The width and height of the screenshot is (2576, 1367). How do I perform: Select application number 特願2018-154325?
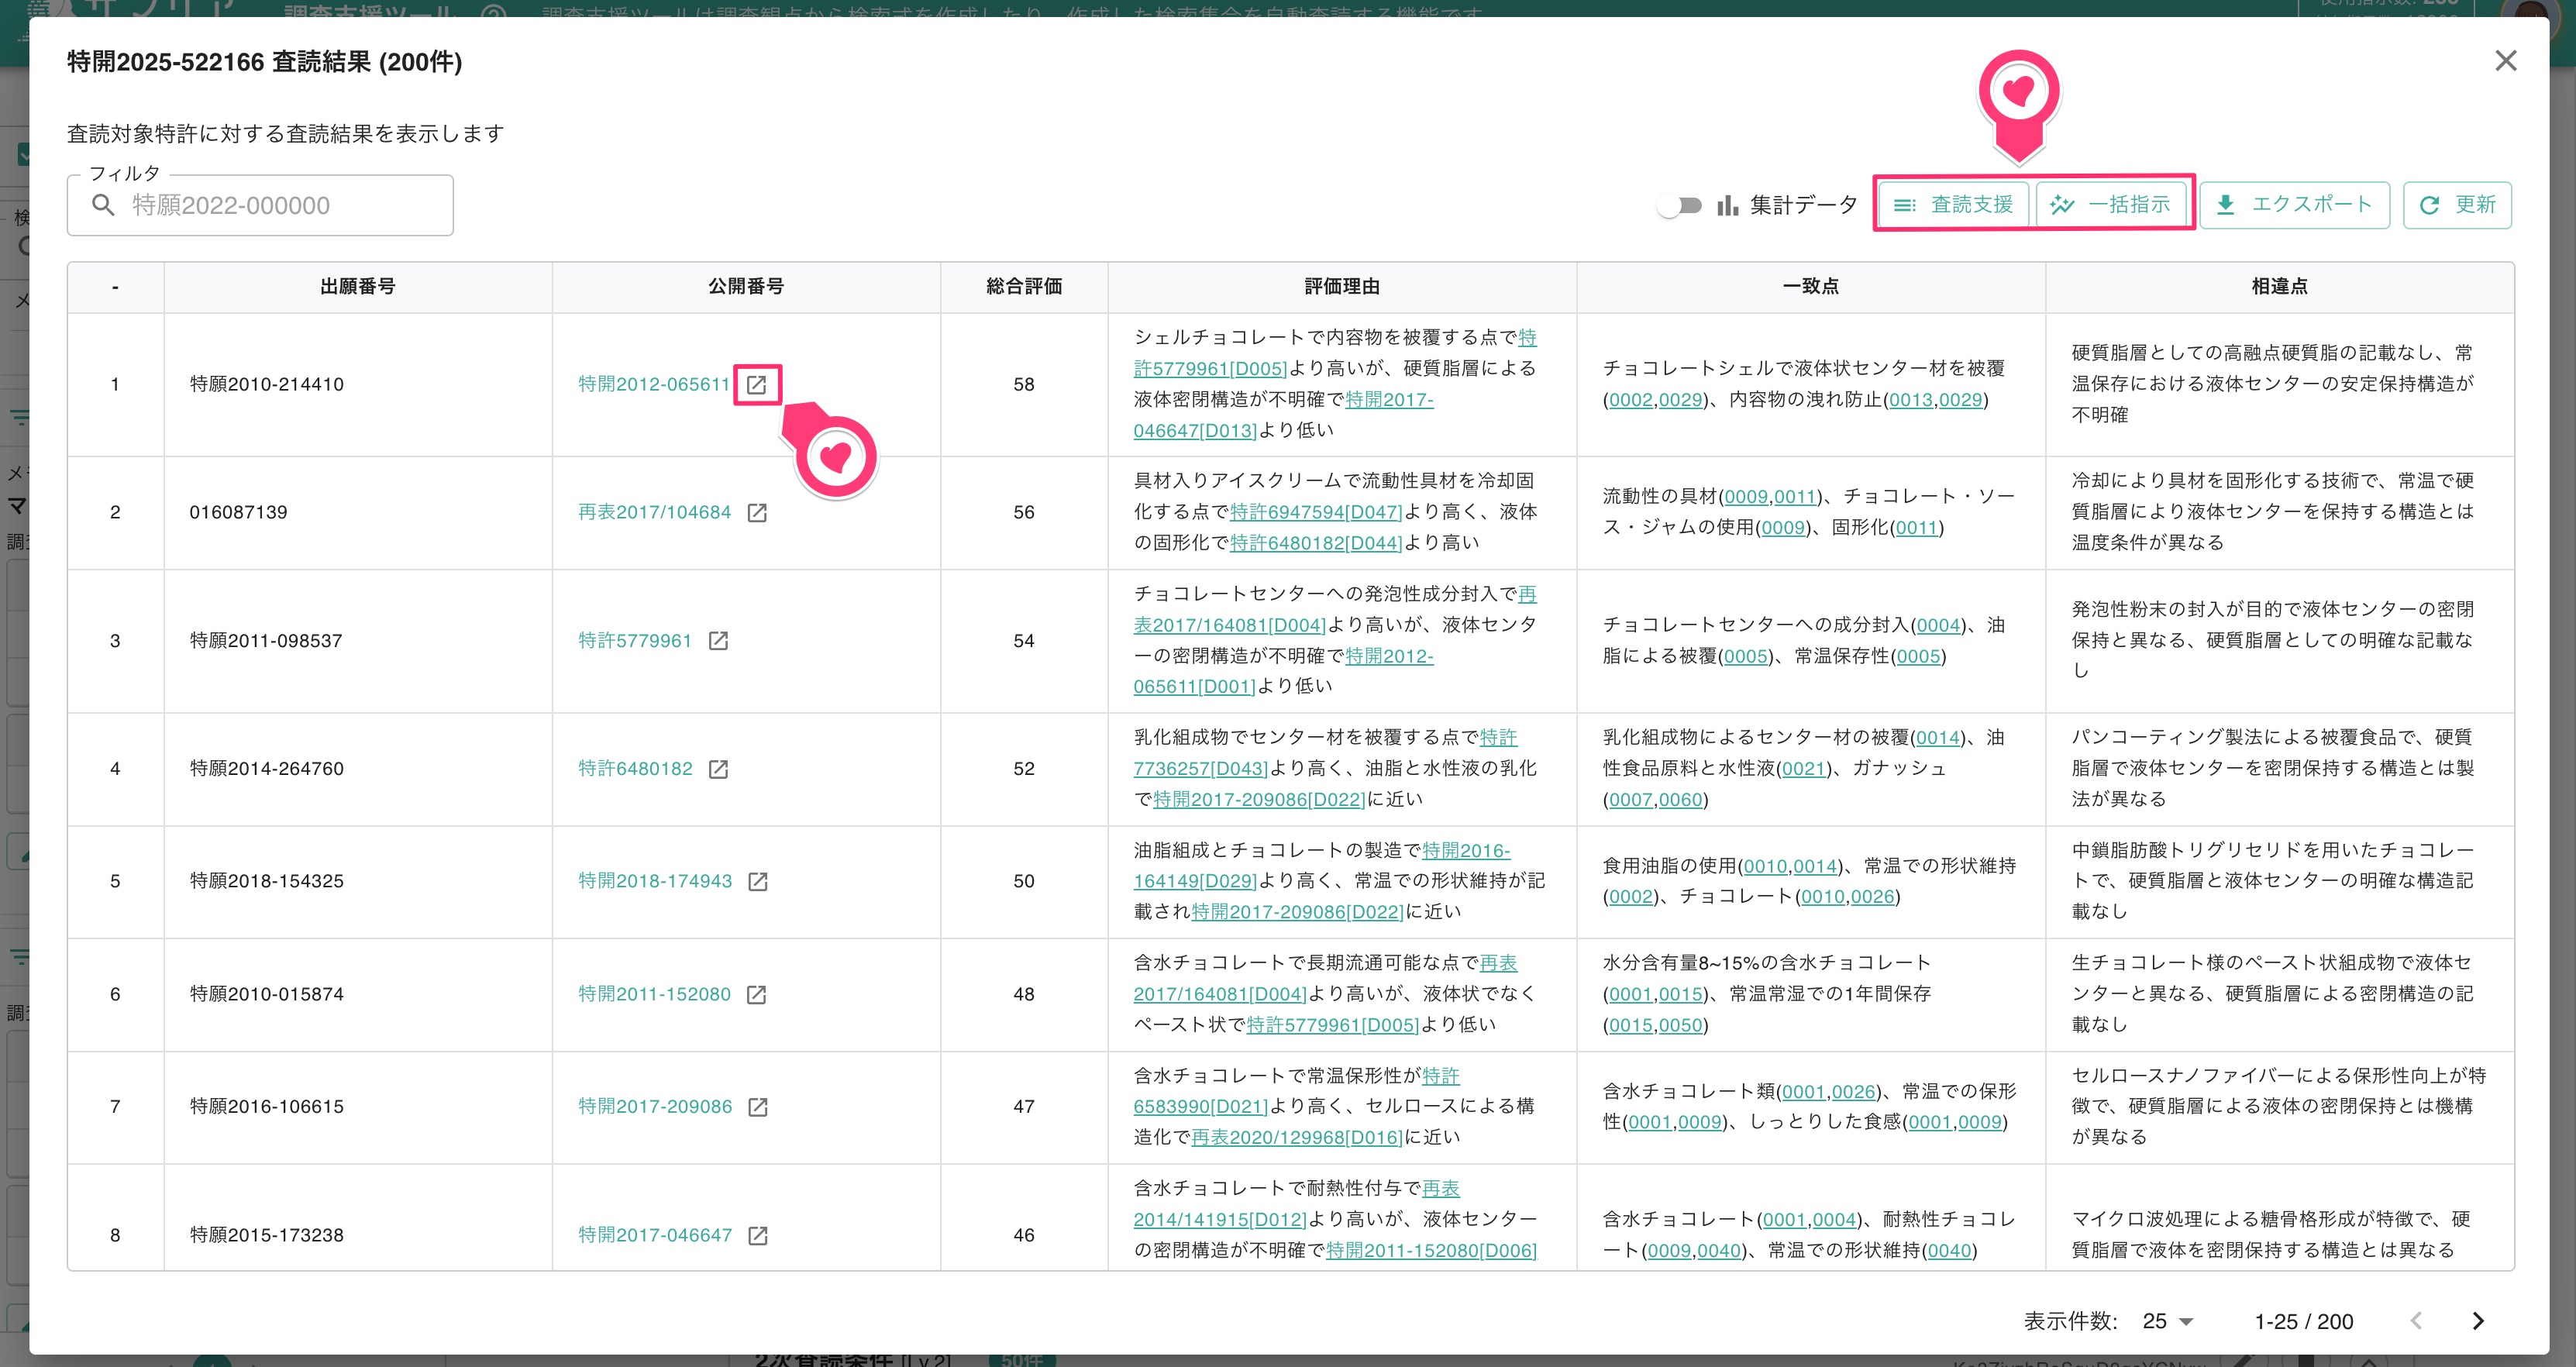click(x=267, y=881)
